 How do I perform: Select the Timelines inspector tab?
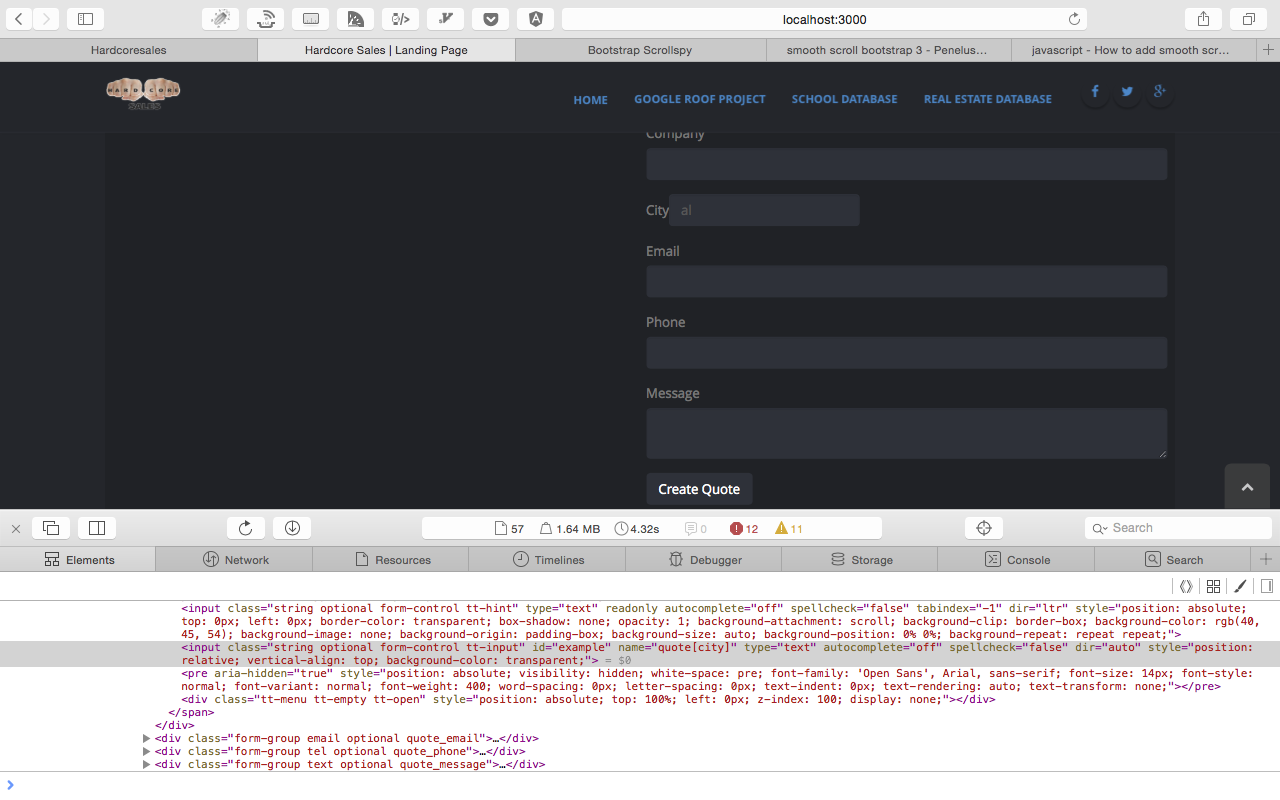click(x=548, y=560)
